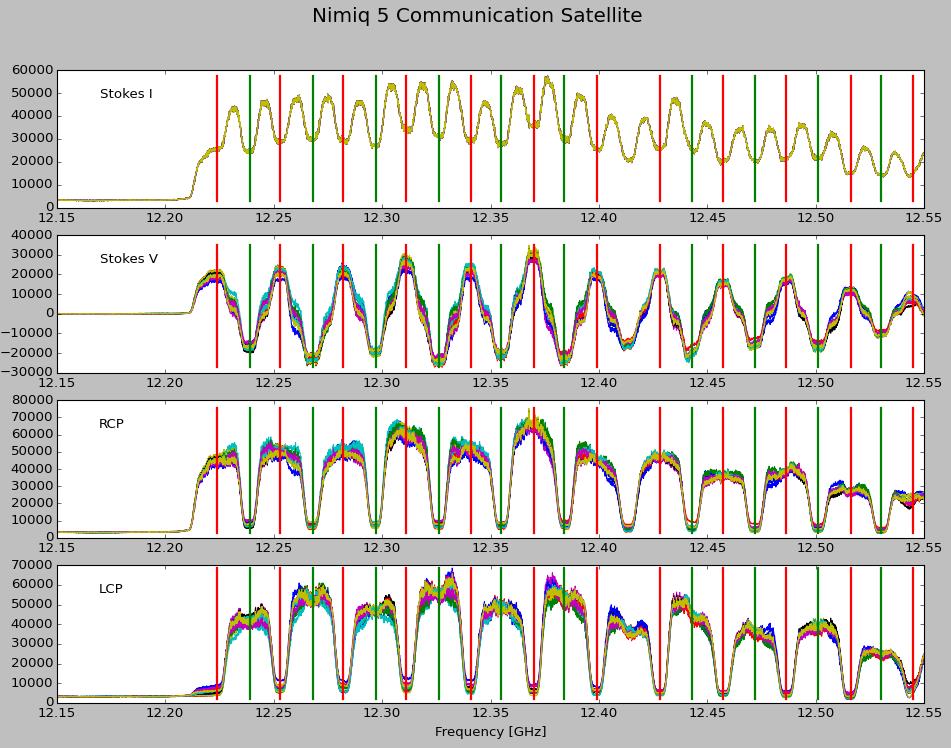This screenshot has height=748, width=951.
Task: Click the "LCP" panel label
Action: pos(111,589)
